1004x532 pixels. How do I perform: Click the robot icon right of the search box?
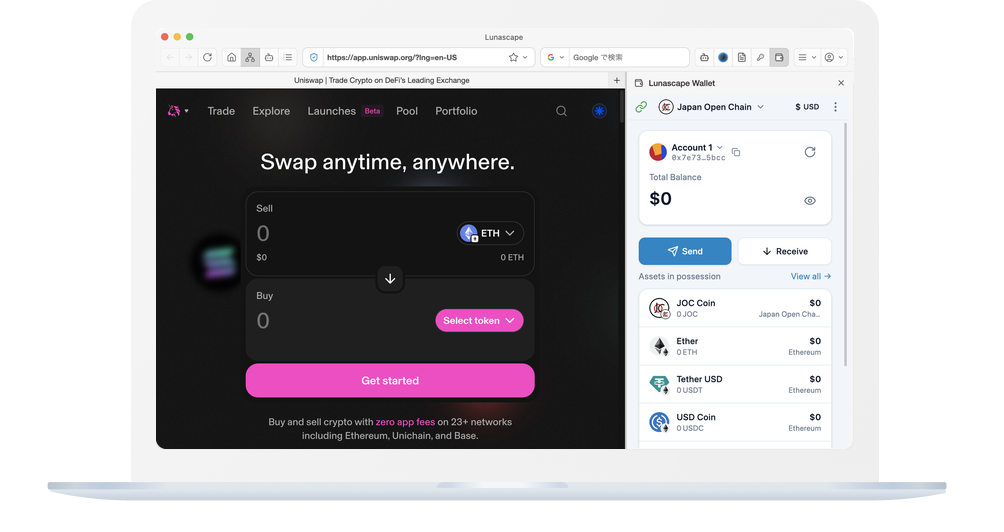coord(704,58)
